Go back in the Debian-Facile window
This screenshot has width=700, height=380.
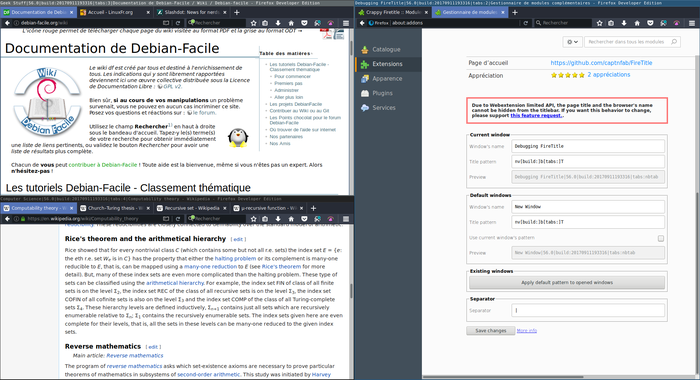pos(8,23)
